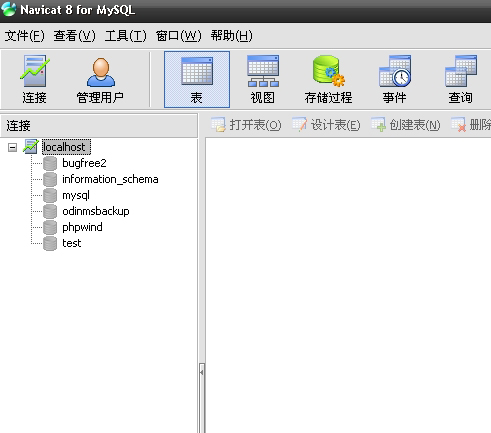Switch to 视图 views
Image resolution: width=491 pixels, height=433 pixels.
(263, 80)
